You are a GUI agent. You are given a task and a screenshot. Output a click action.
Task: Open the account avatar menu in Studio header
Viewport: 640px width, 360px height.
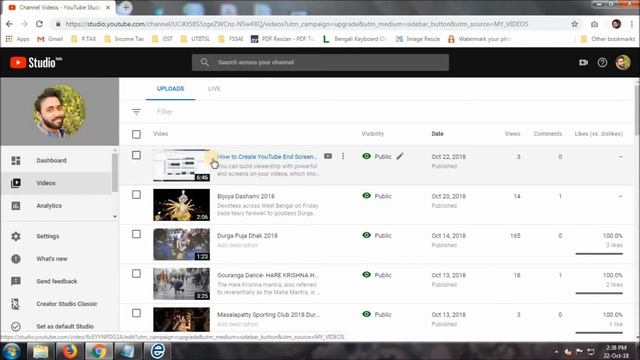coord(623,62)
